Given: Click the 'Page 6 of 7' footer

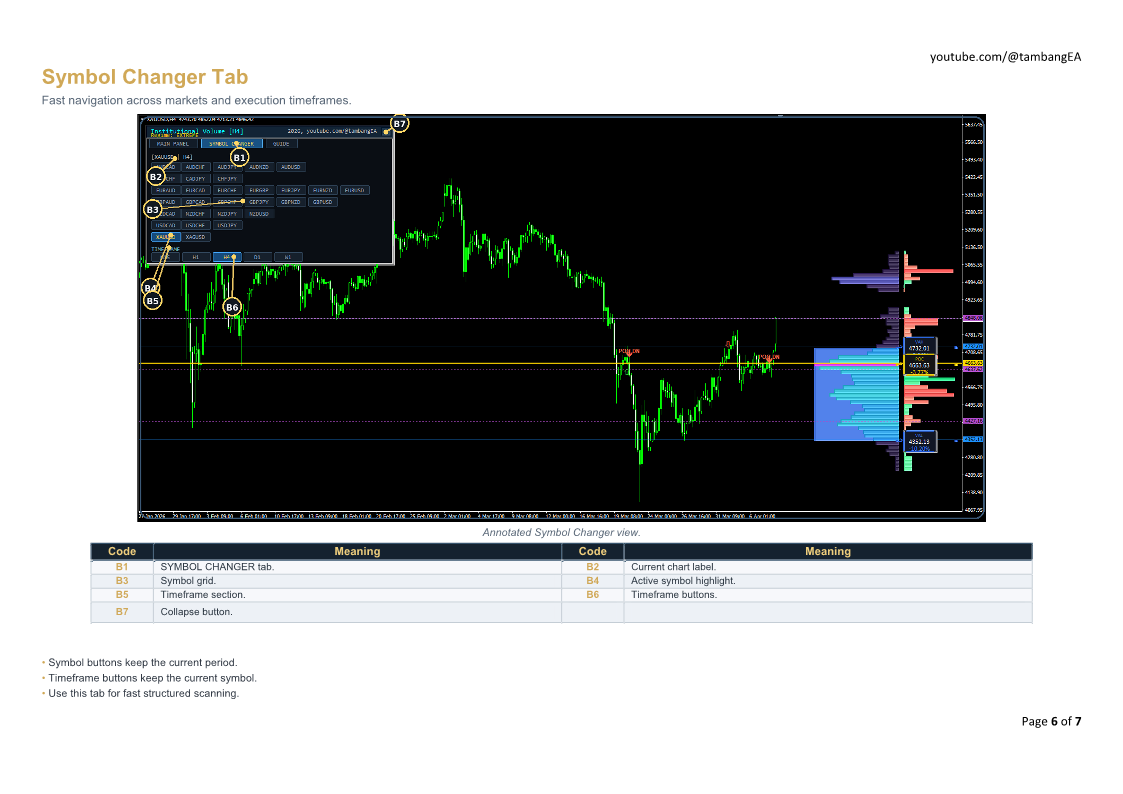Looking at the screenshot, I should pyautogui.click(x=1051, y=722).
